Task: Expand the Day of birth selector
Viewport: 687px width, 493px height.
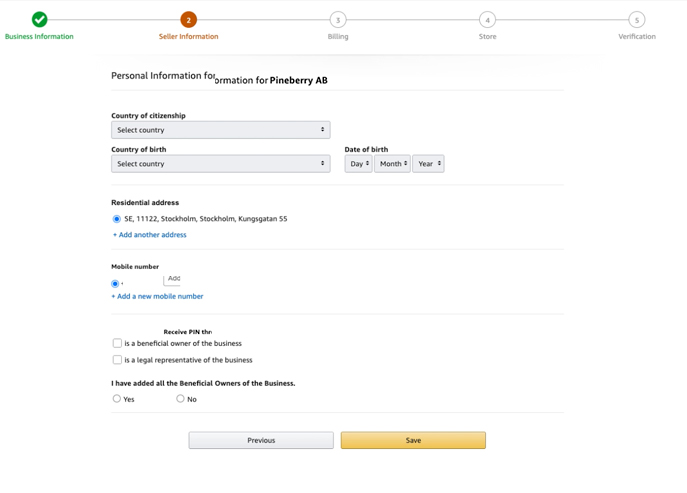Action: [358, 163]
